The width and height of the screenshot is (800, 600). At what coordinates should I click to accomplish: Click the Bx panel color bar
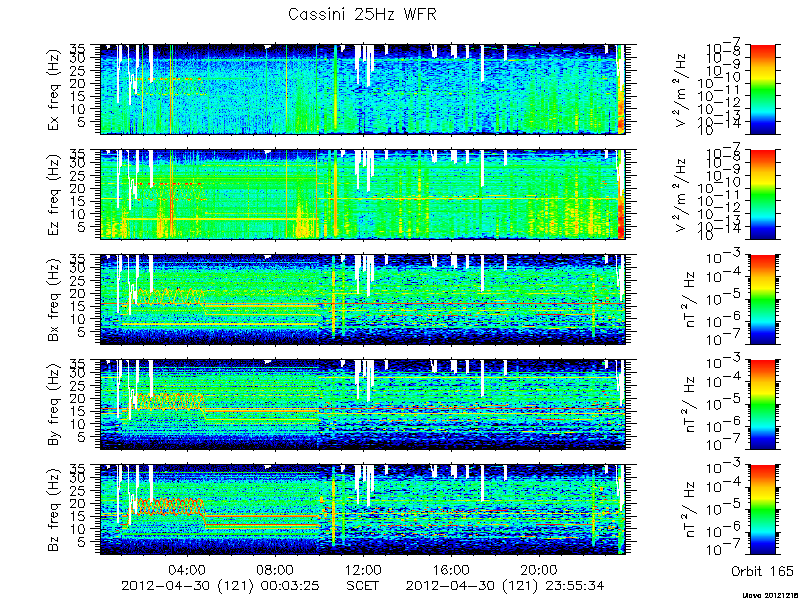762,299
